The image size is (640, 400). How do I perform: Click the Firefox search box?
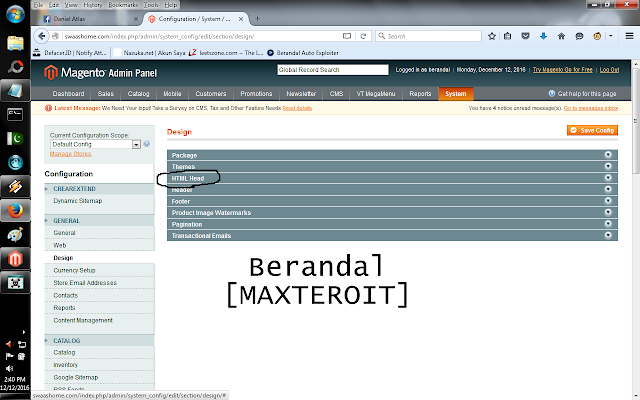point(428,36)
